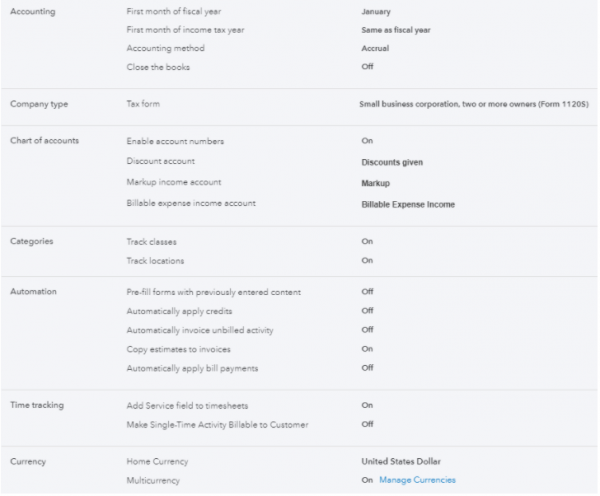Click the "Copy estimates to invoices" setting label
Image resolution: width=600 pixels, height=496 pixels.
[x=179, y=349]
